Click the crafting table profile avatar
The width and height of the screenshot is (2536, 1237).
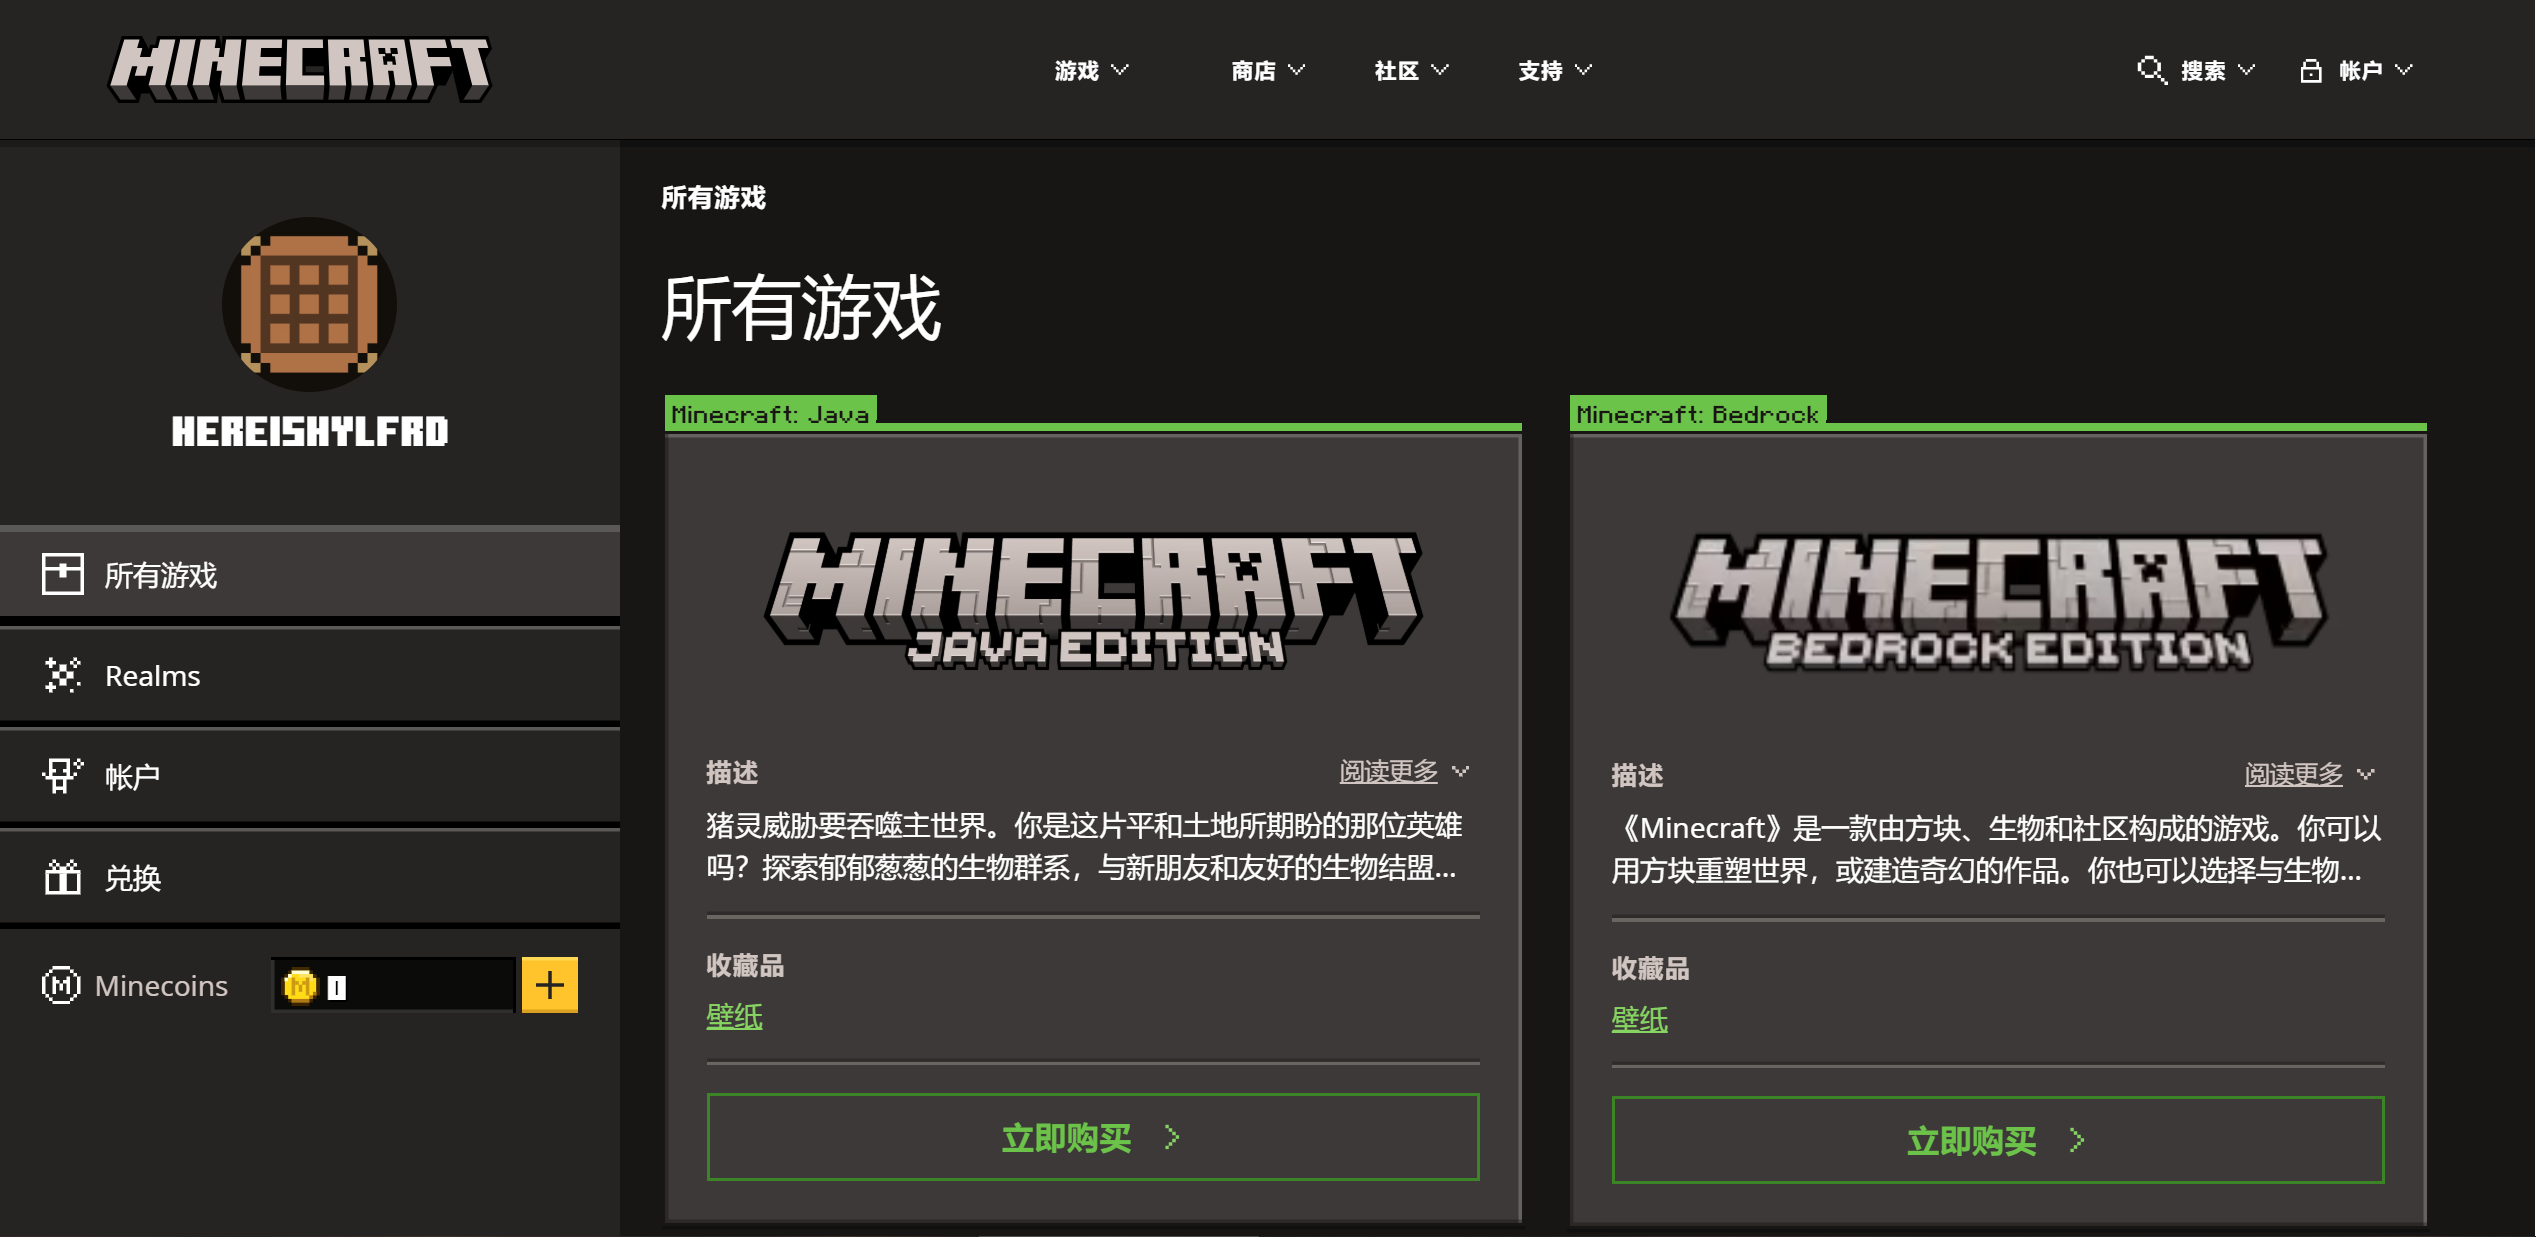pos(309,304)
